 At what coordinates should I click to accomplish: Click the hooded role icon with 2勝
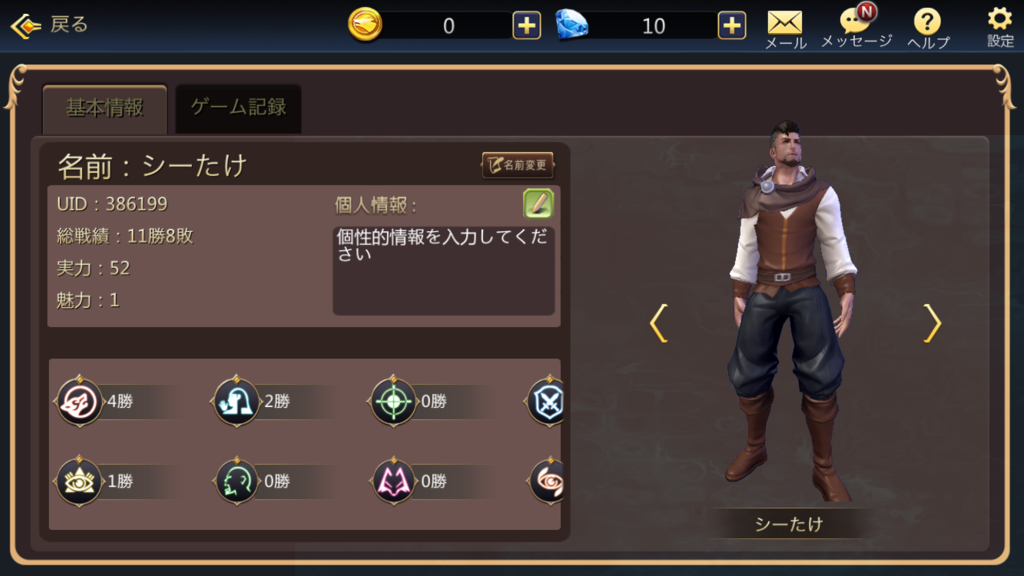click(236, 401)
